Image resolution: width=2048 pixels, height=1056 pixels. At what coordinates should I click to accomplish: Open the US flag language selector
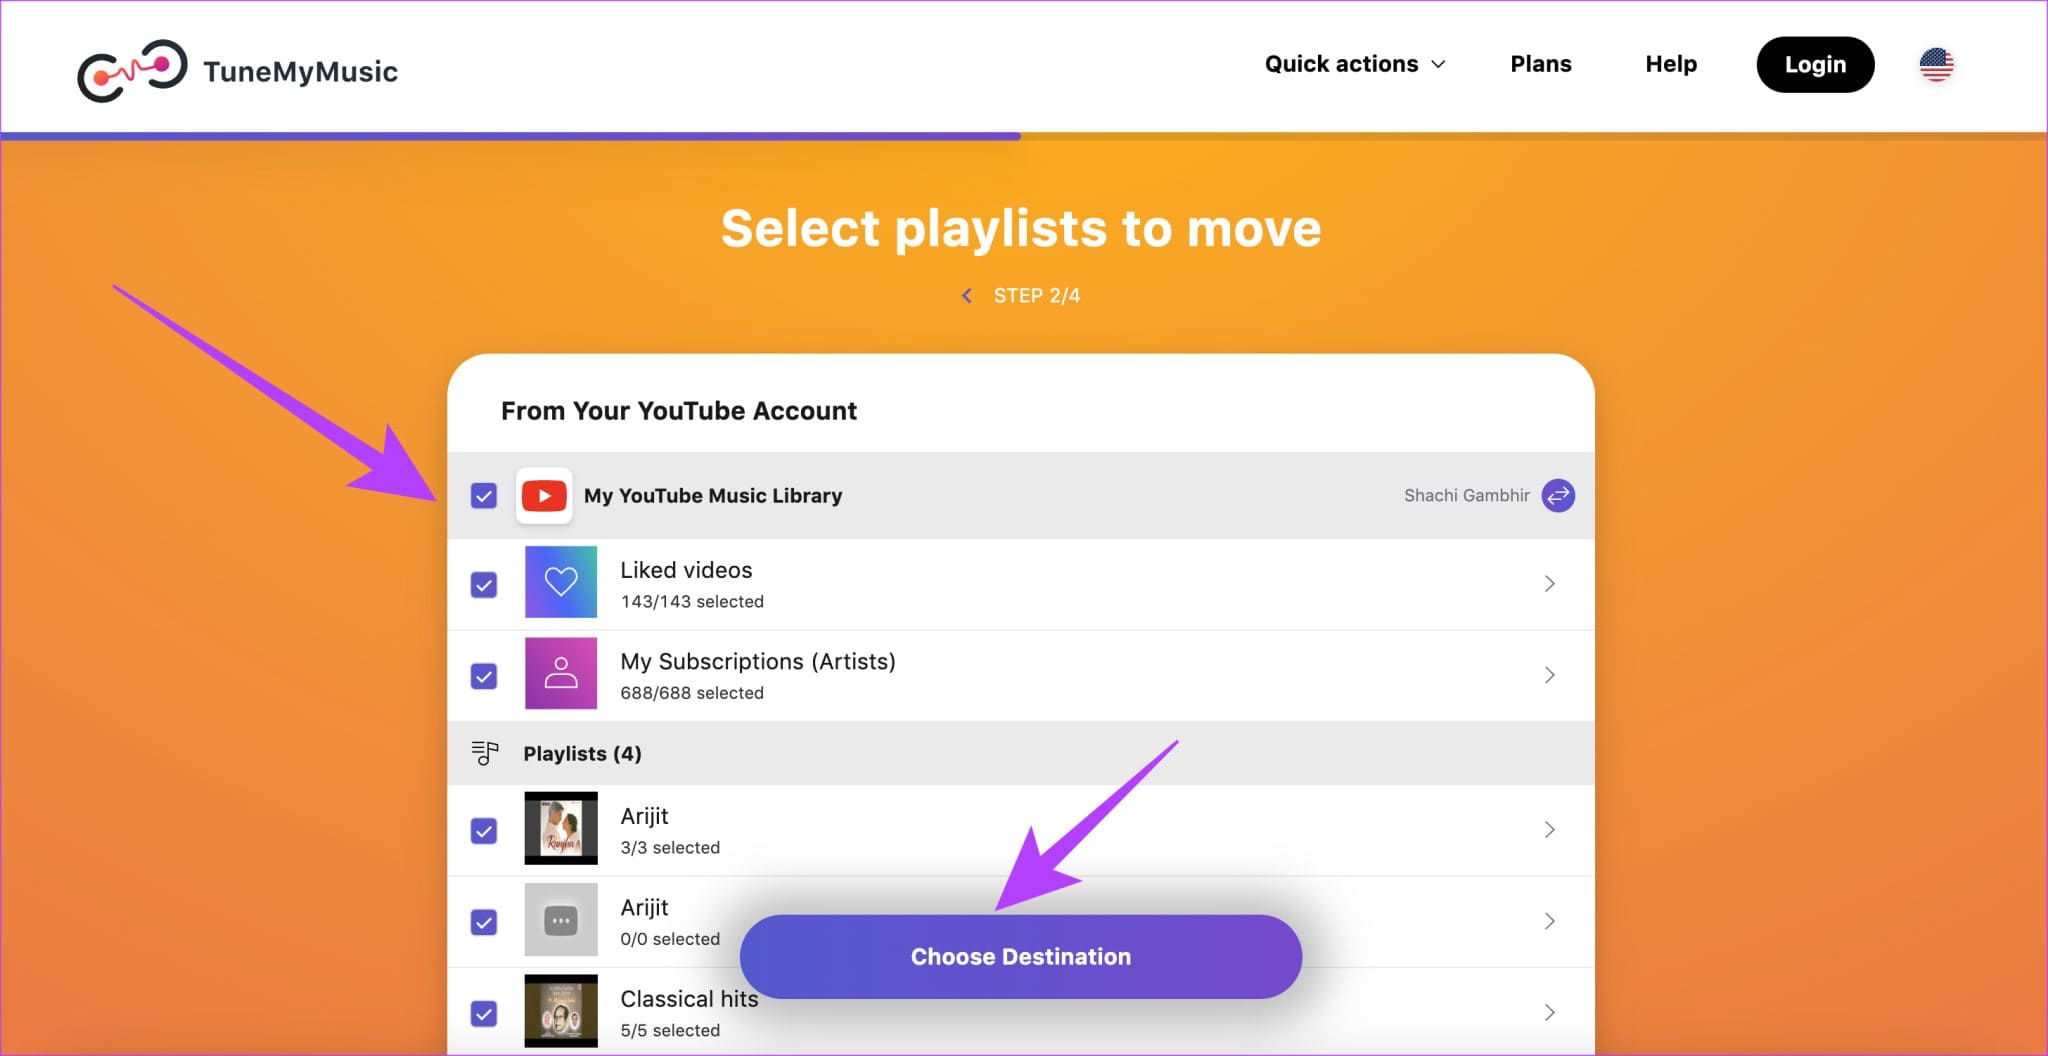coord(1936,65)
